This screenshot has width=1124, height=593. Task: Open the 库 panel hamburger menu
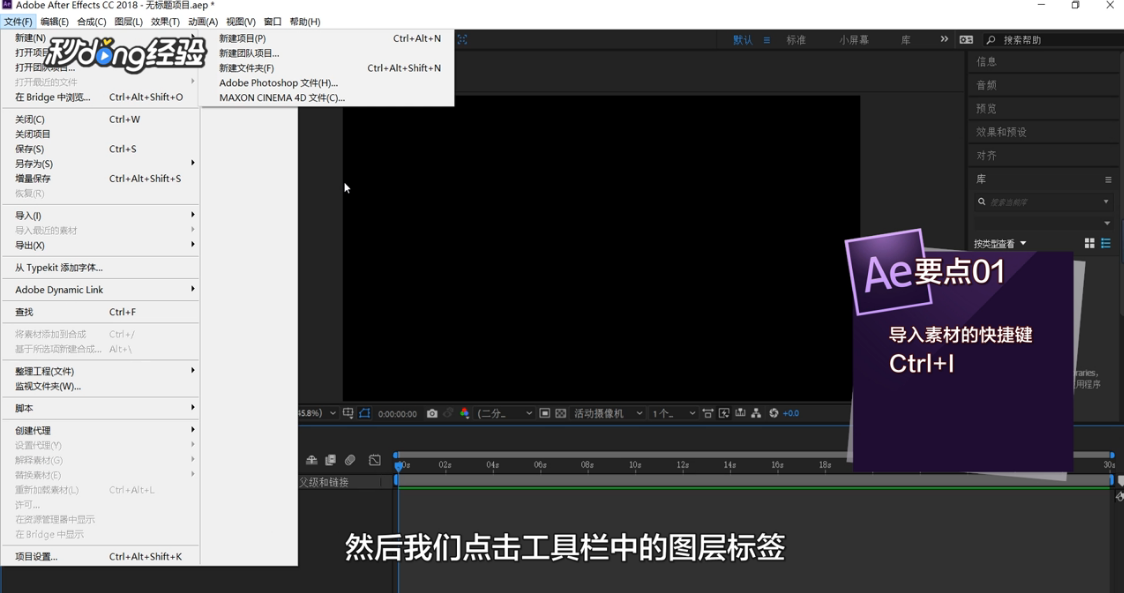click(1108, 180)
